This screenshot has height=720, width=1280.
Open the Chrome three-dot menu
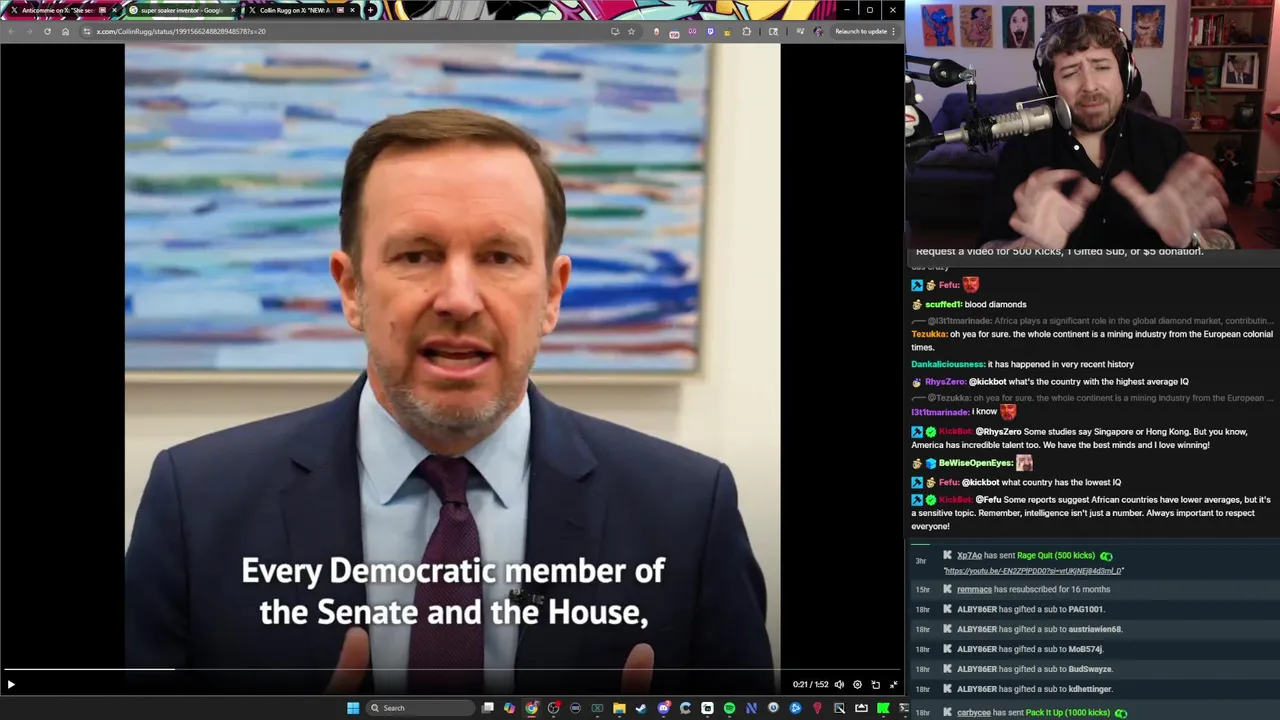[x=894, y=31]
